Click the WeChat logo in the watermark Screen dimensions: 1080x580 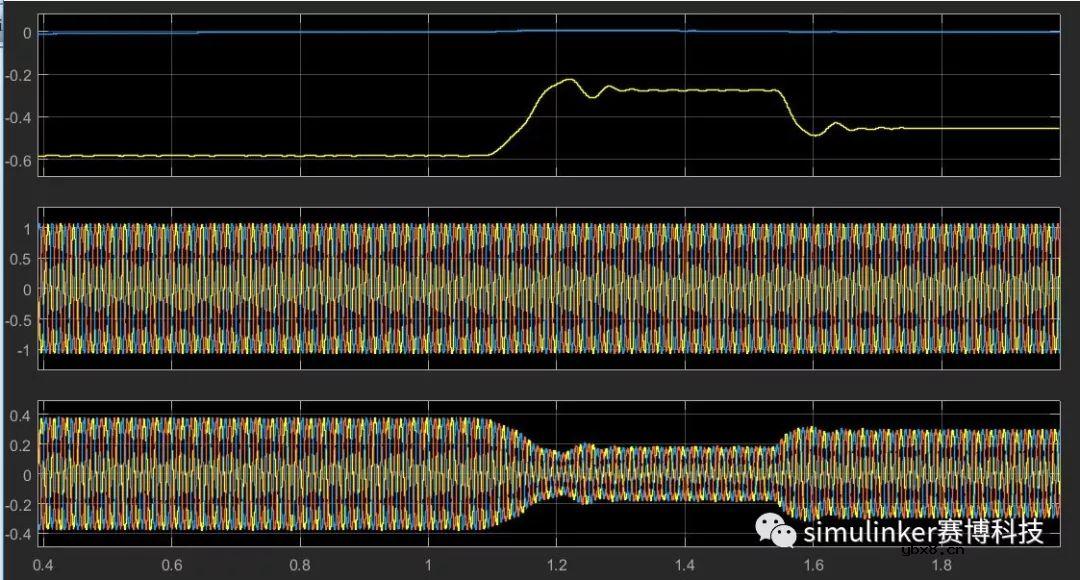[776, 531]
